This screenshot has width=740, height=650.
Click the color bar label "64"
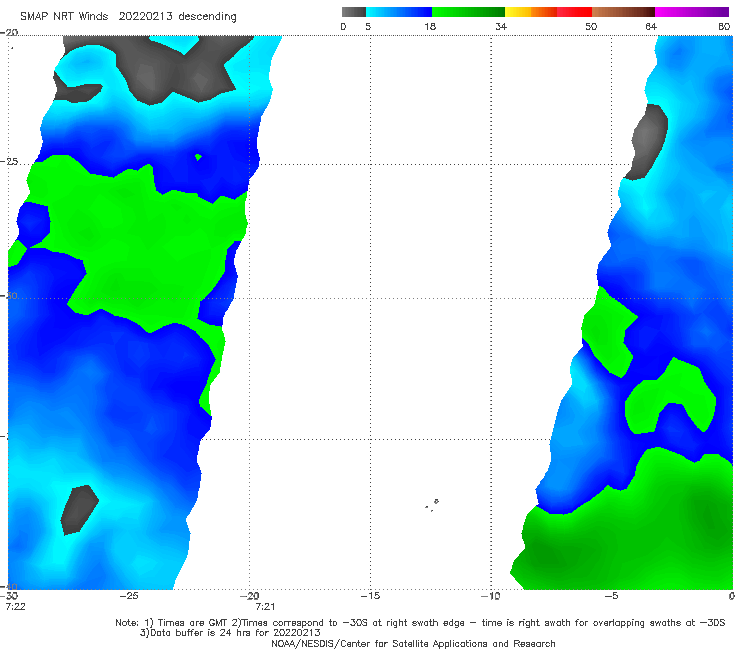651,26
